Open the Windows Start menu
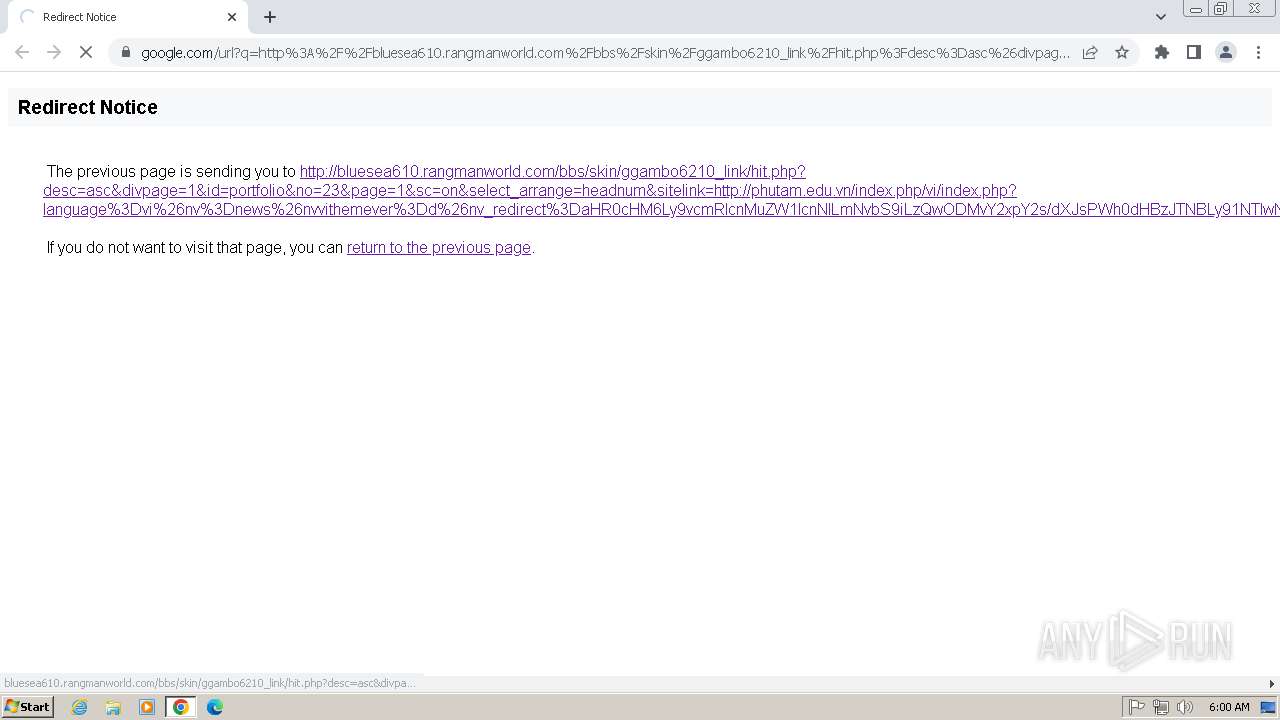The width and height of the screenshot is (1280, 720). [x=27, y=706]
